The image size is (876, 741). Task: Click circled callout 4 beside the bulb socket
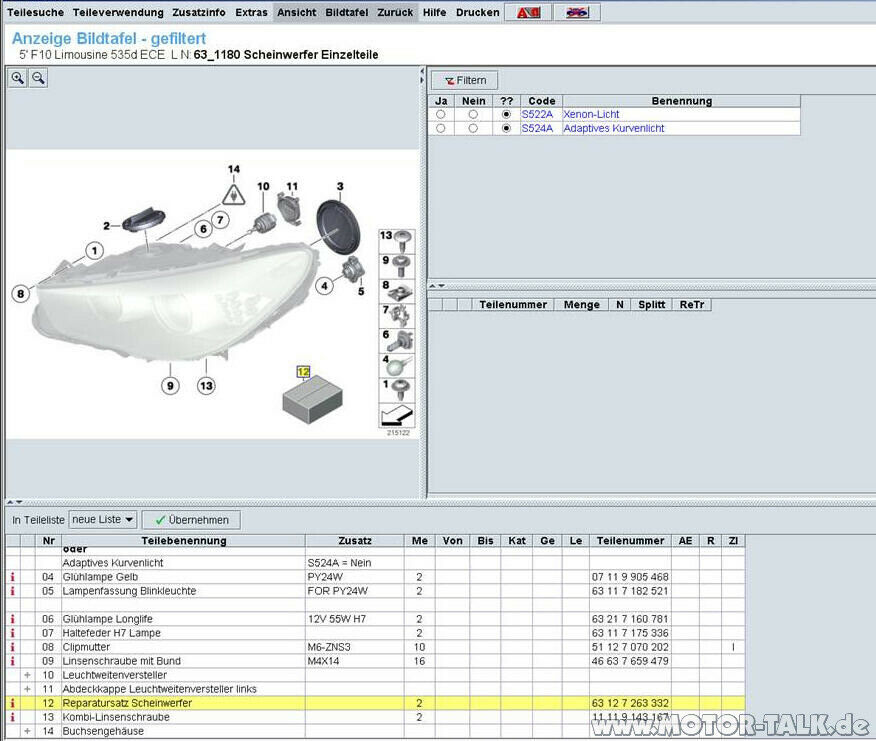coord(325,286)
